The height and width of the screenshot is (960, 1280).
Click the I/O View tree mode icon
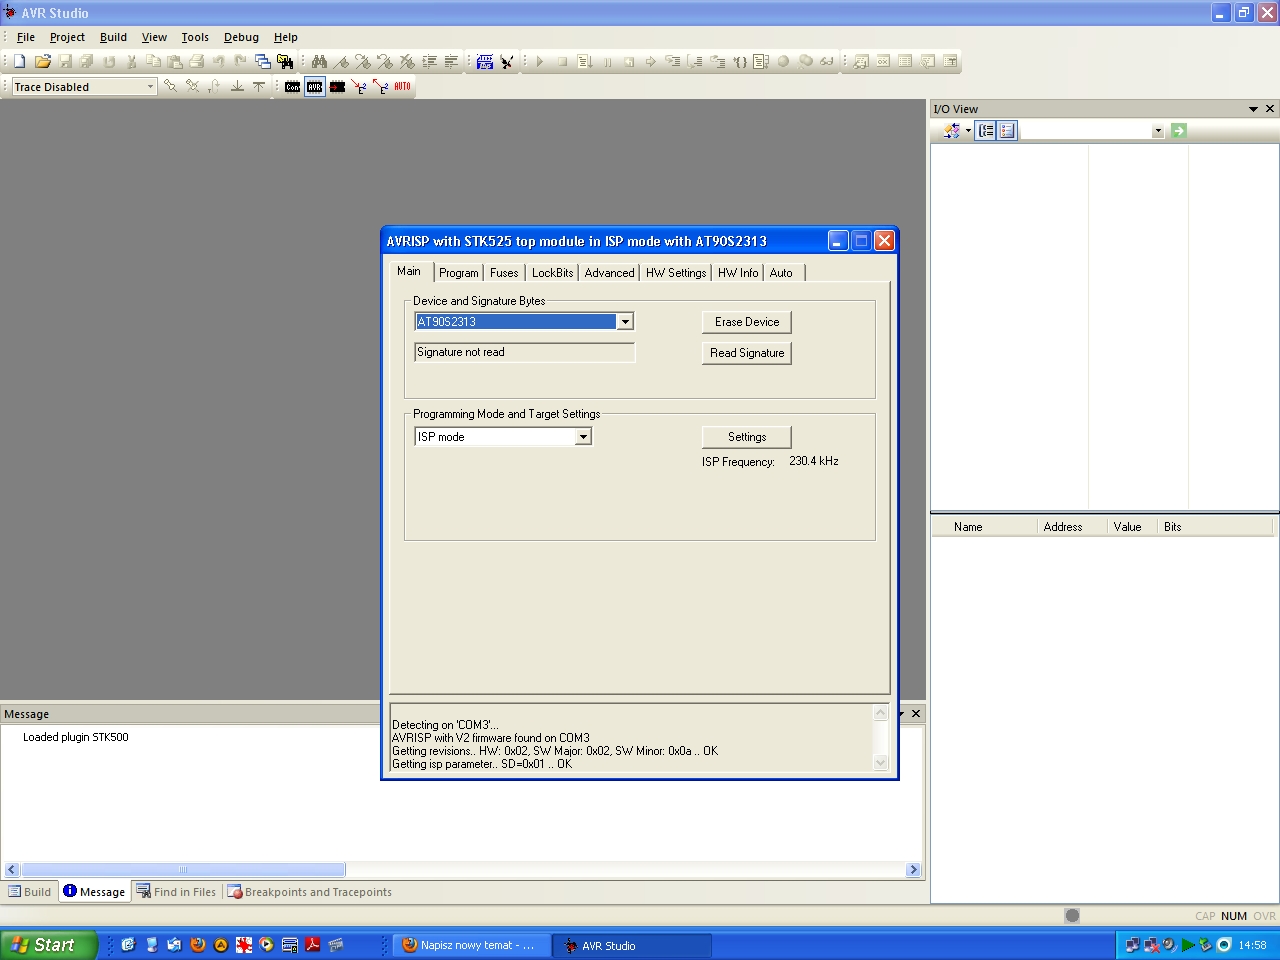coord(986,131)
